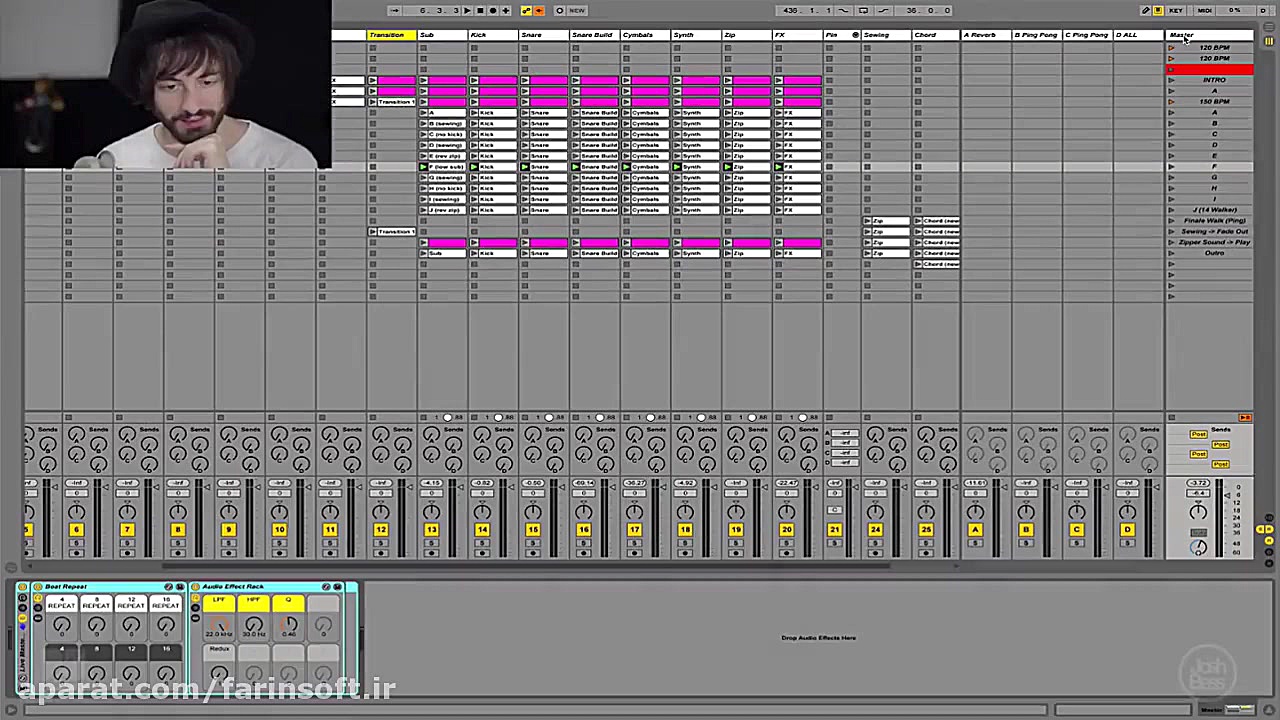Toggle the KEY map mode switch
Image resolution: width=1280 pixels, height=720 pixels.
pos(1176,10)
